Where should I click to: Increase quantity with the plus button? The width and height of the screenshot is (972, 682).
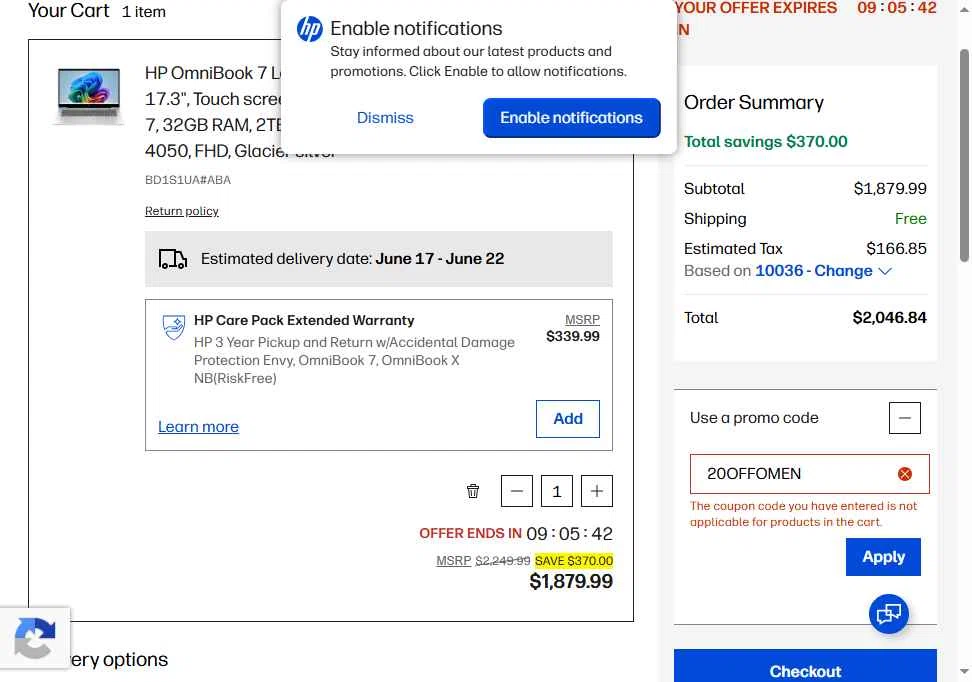tap(597, 491)
